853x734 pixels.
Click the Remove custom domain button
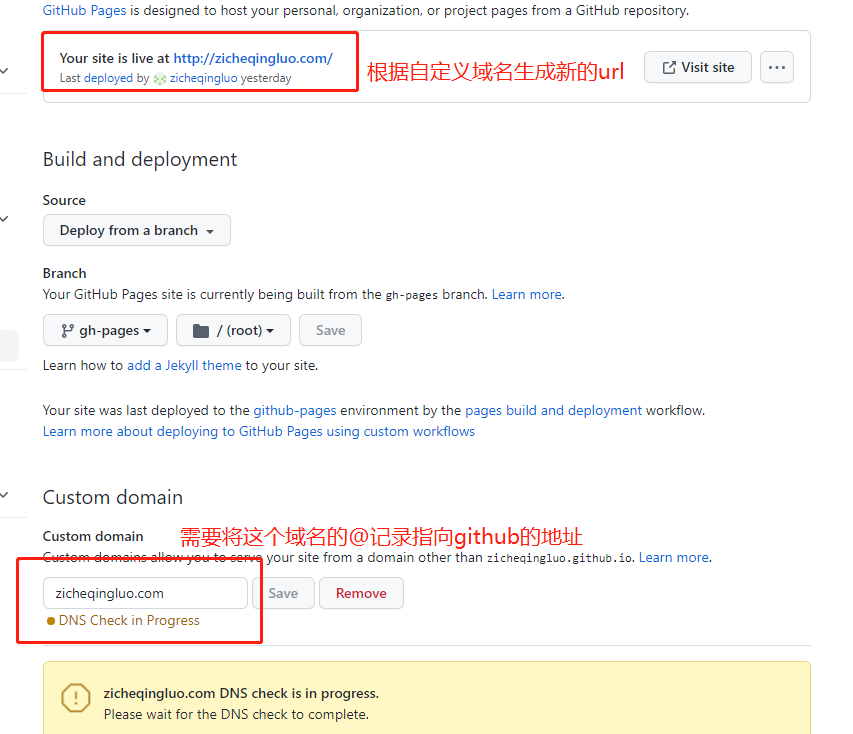[x=361, y=593]
